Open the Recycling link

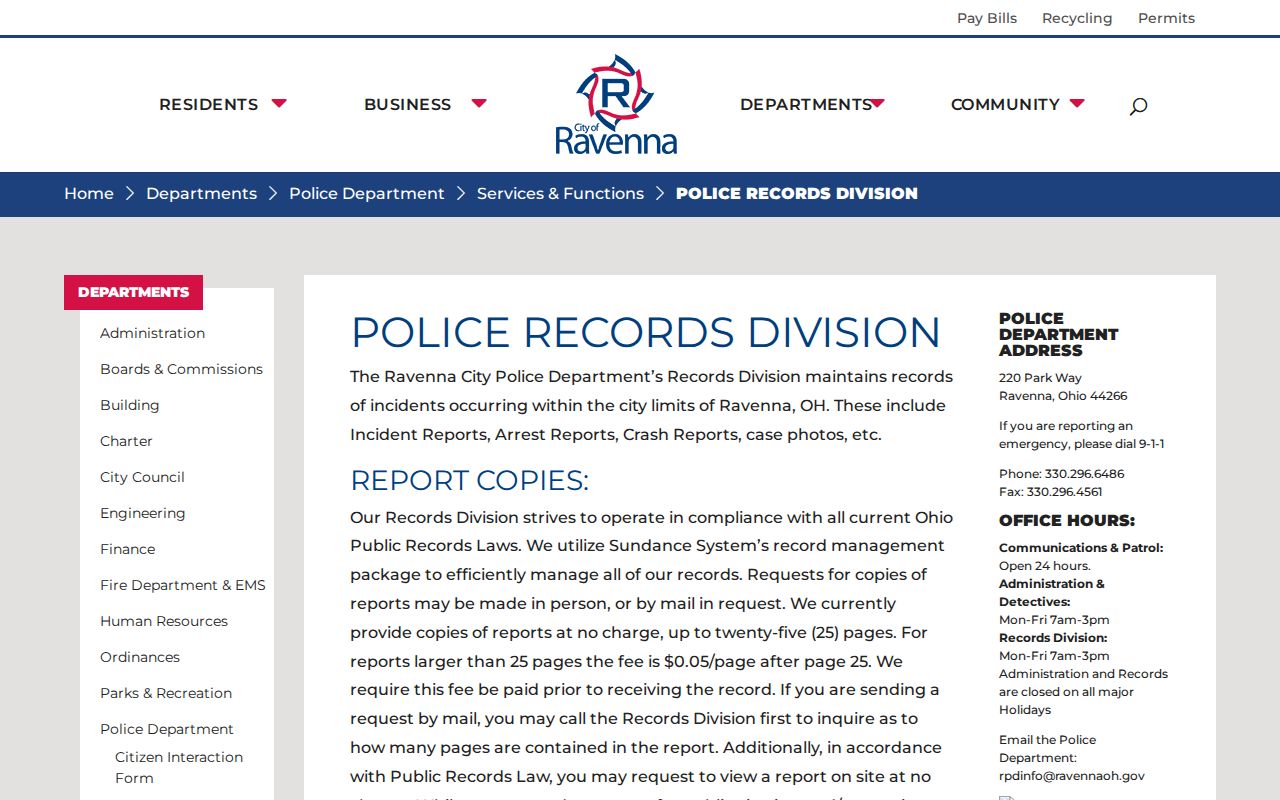tap(1077, 18)
